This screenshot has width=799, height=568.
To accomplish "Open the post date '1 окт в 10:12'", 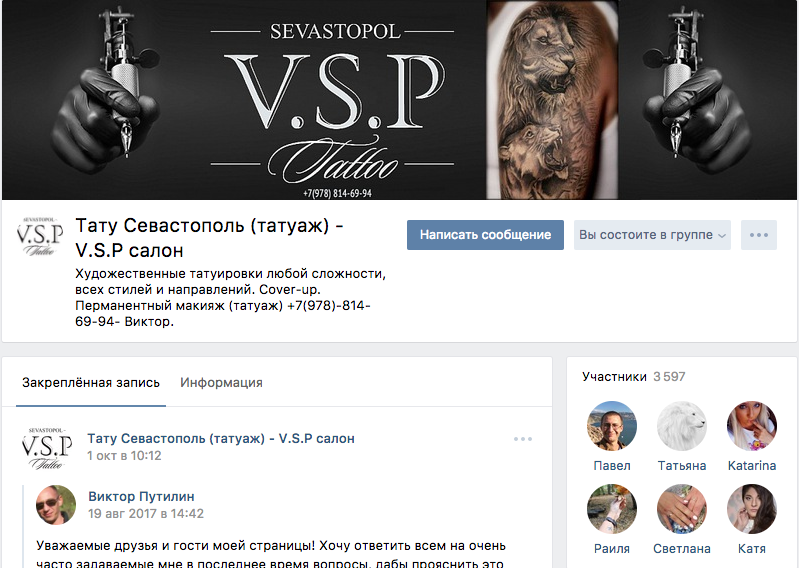I will coord(124,455).
